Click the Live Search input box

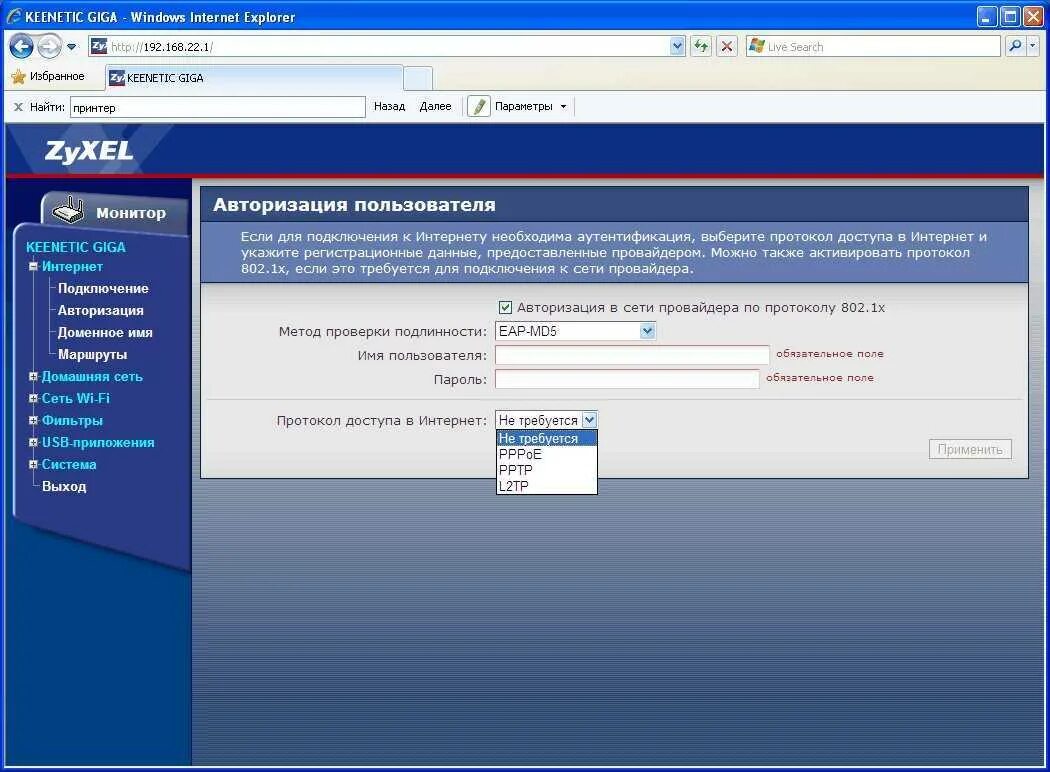tap(873, 46)
